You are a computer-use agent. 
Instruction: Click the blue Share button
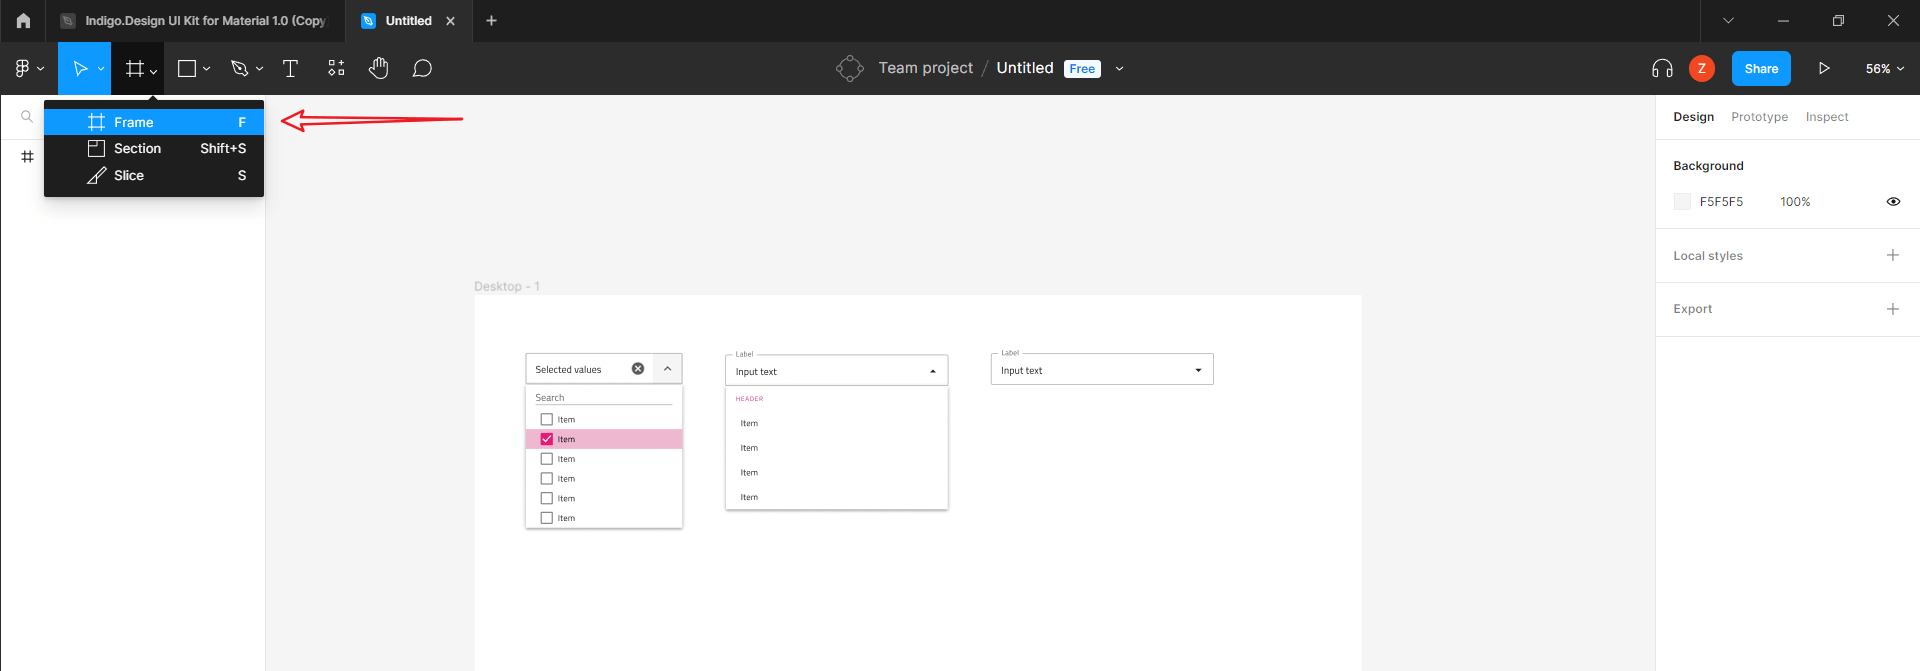[x=1761, y=68]
